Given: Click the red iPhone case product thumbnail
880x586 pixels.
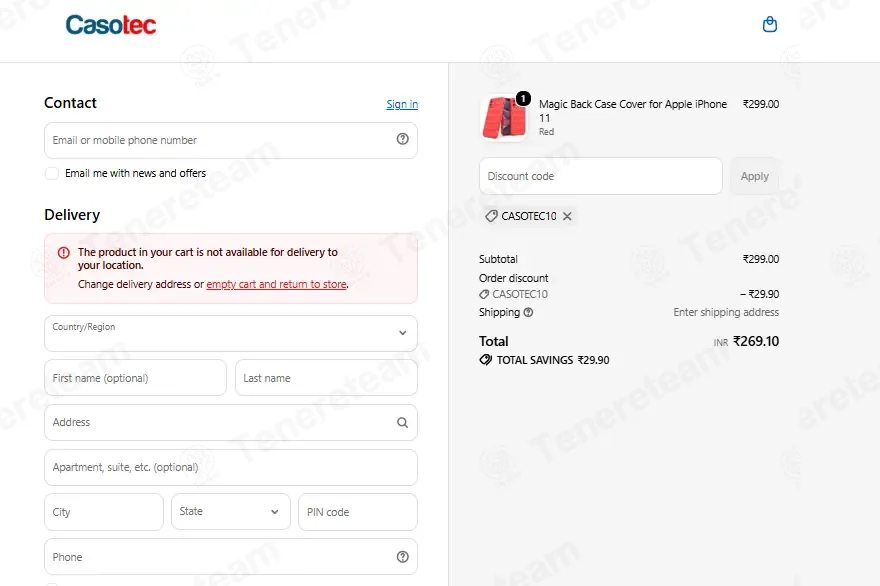Looking at the screenshot, I should point(505,117).
